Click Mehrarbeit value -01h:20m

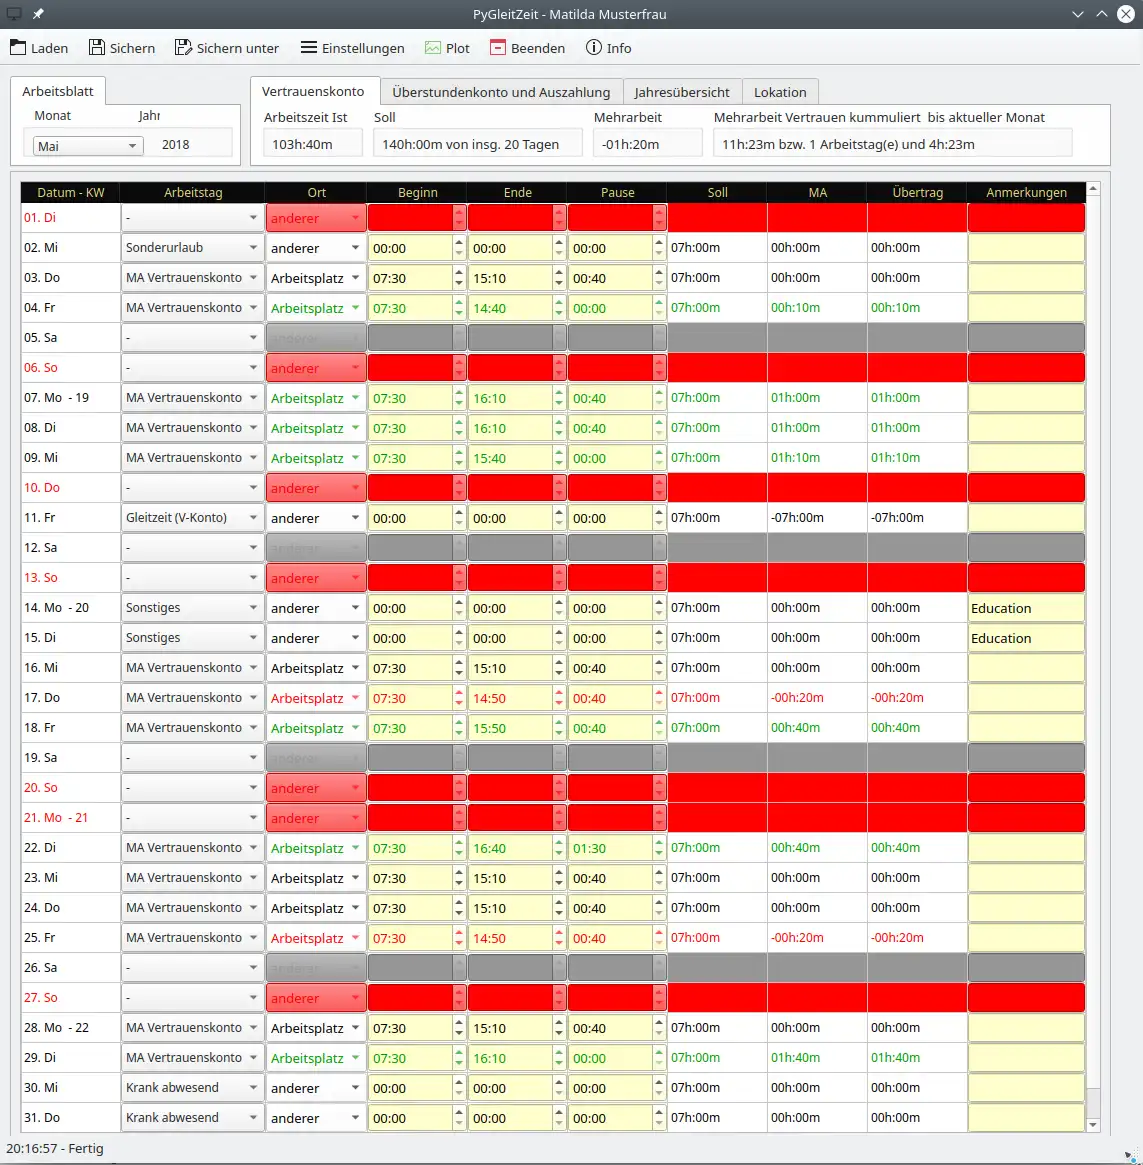pos(647,144)
